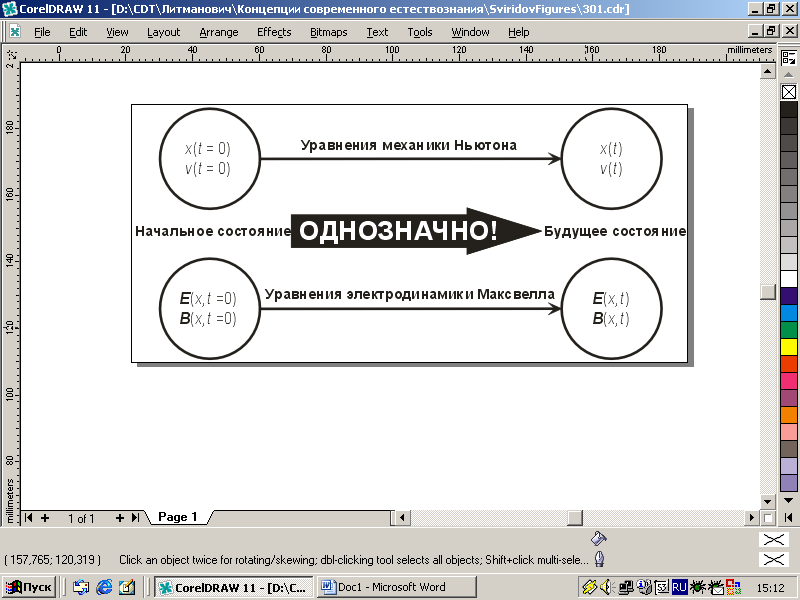Pick the green color swatch

789,330
